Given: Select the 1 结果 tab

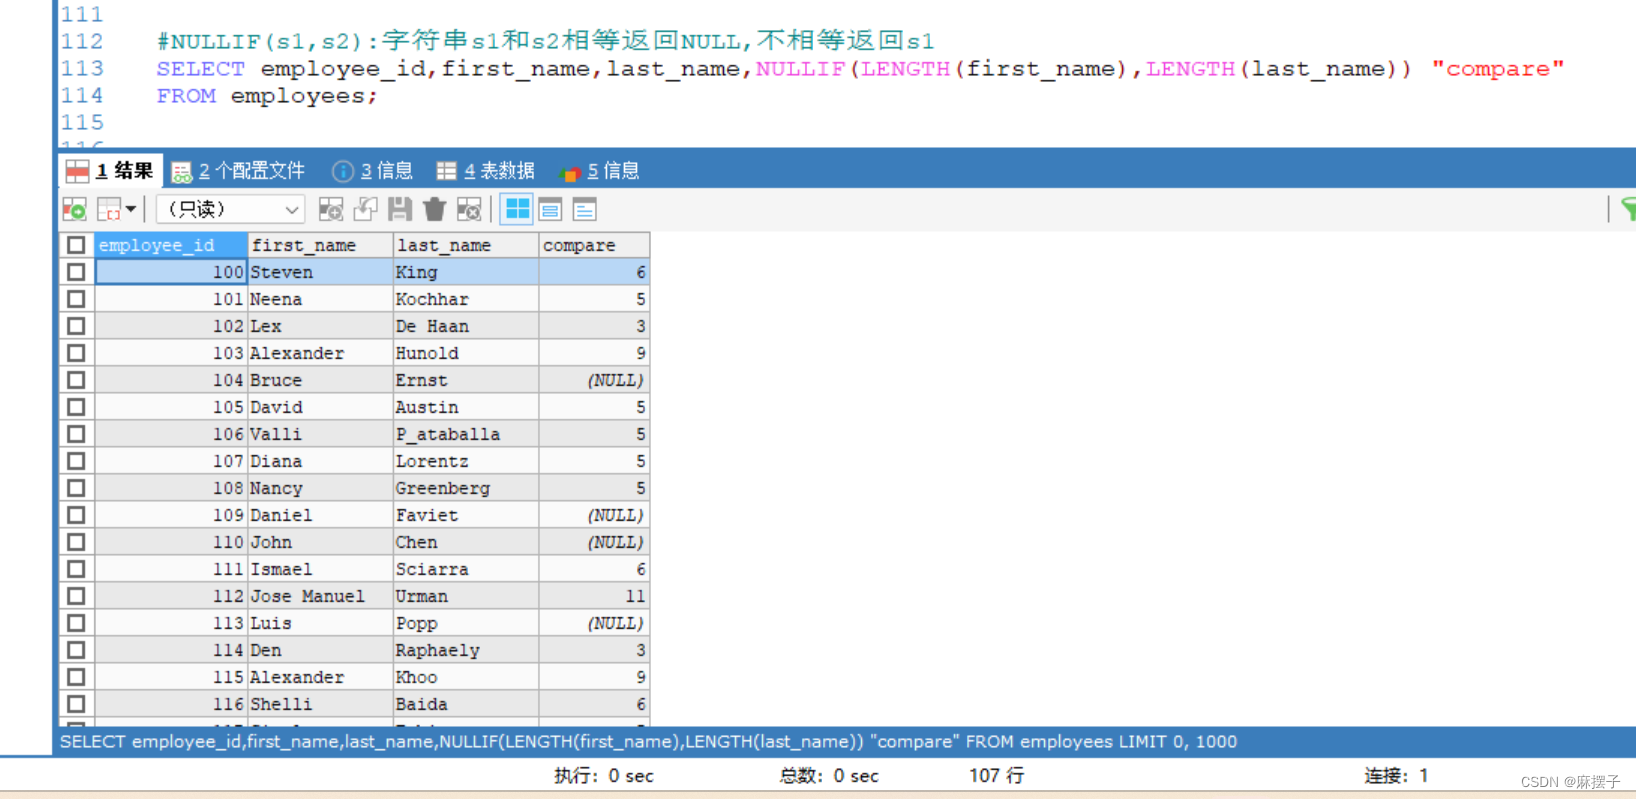Looking at the screenshot, I should (110, 171).
